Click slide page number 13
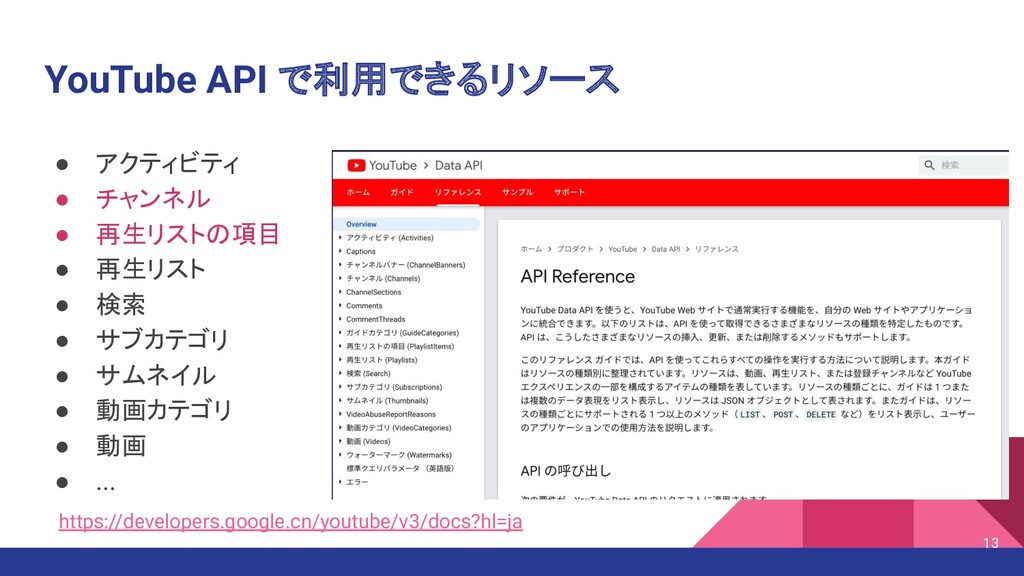The height and width of the screenshot is (576, 1024). pos(991,543)
